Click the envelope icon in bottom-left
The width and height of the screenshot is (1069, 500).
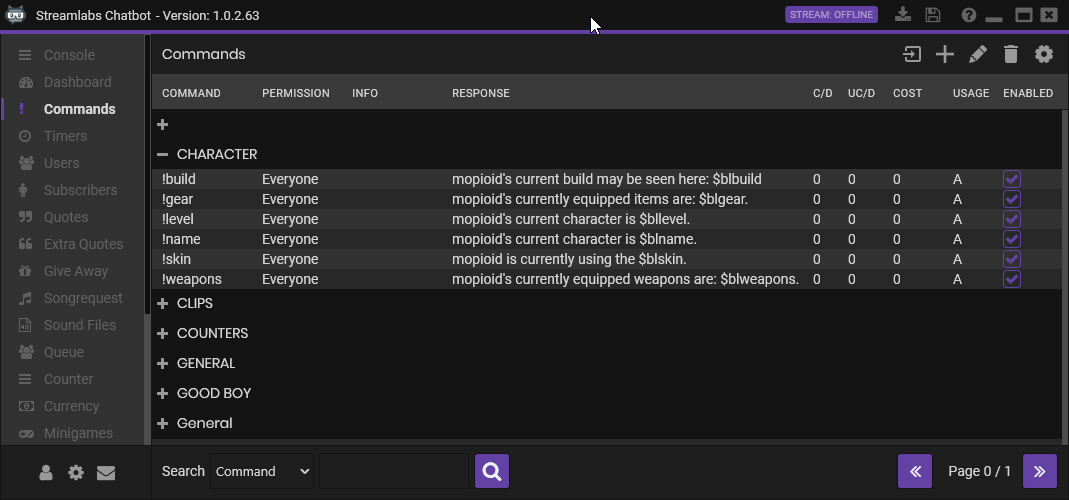(106, 473)
